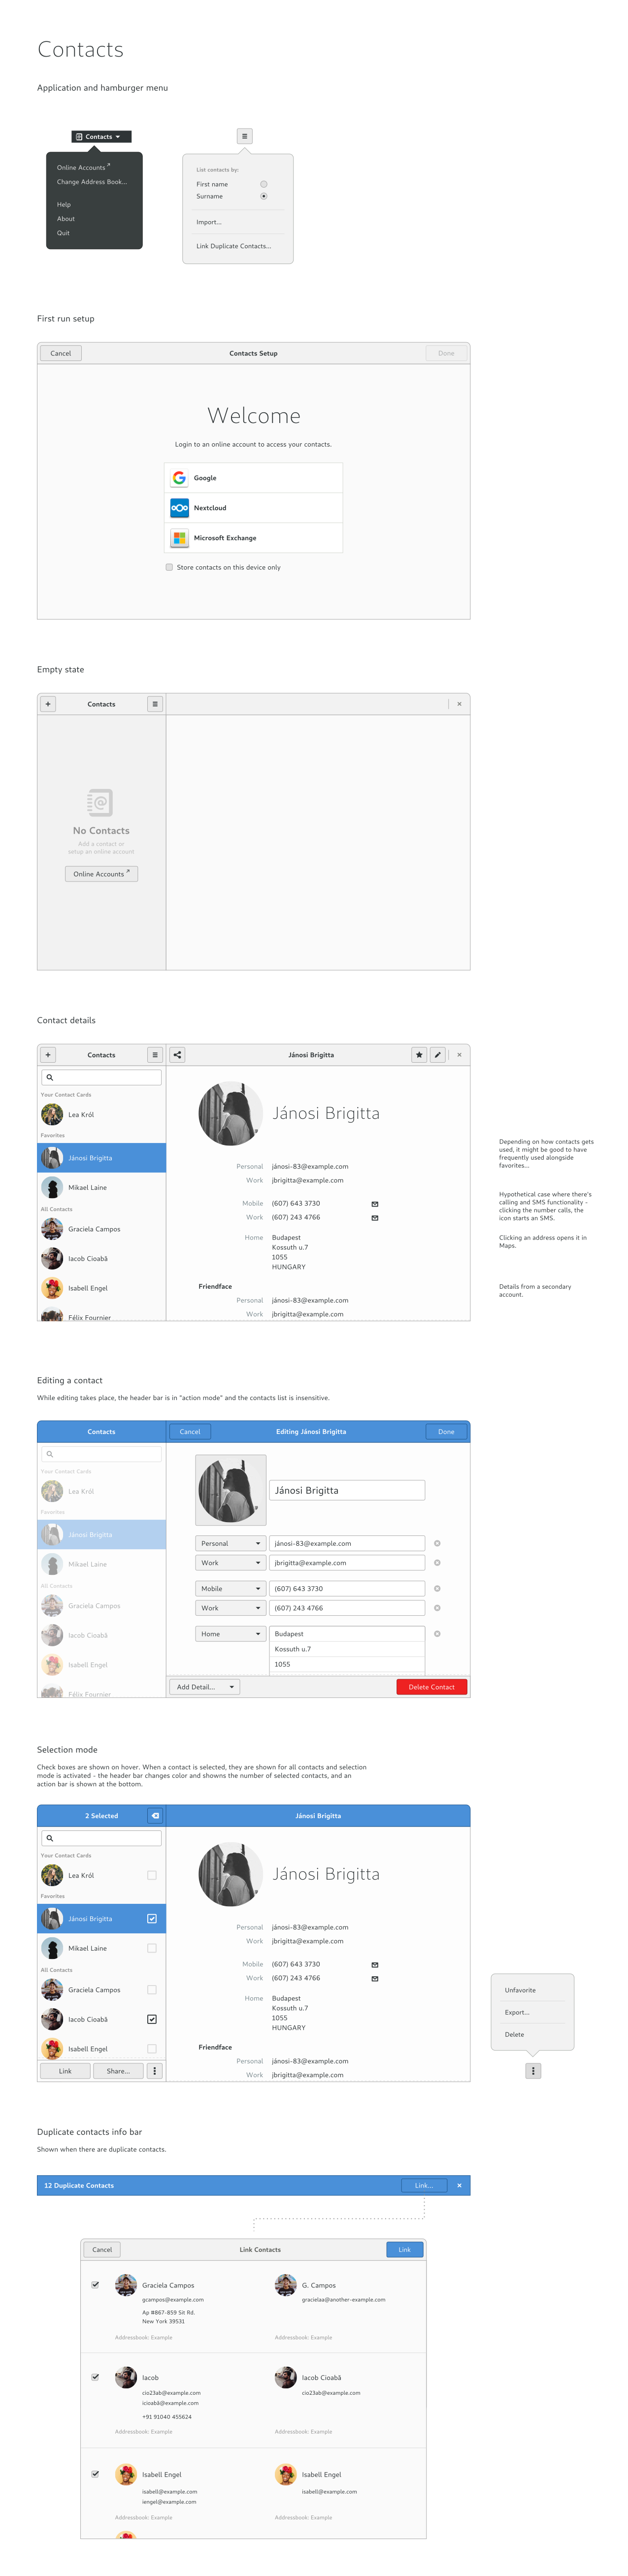Check Graciela Campos box in selection mode
The image size is (628, 2576).
[x=152, y=1990]
